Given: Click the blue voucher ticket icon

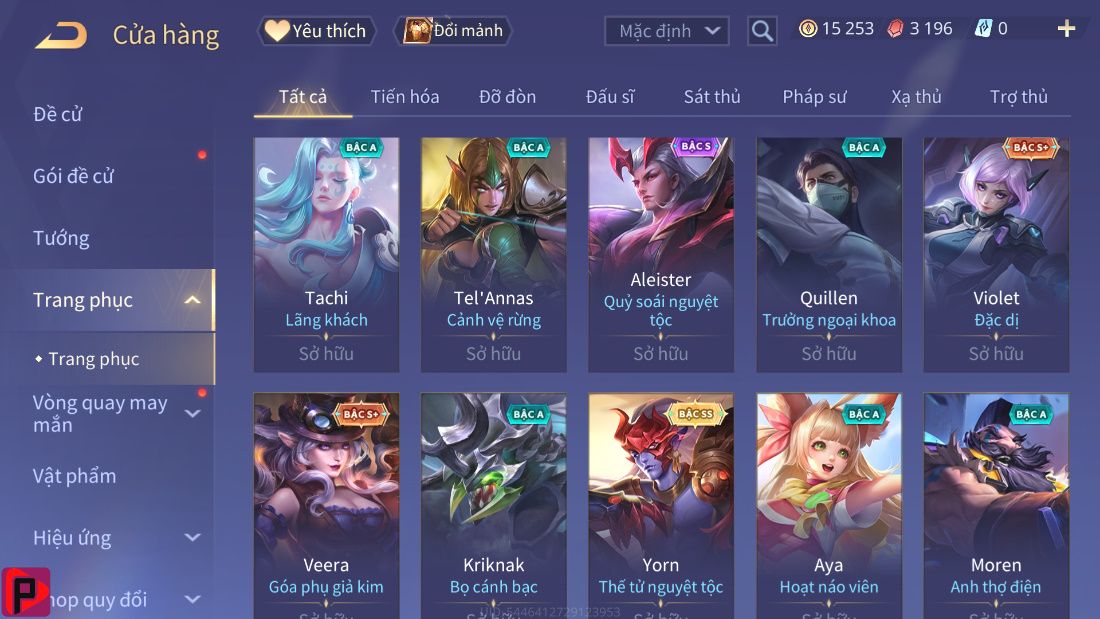Looking at the screenshot, I should (984, 29).
